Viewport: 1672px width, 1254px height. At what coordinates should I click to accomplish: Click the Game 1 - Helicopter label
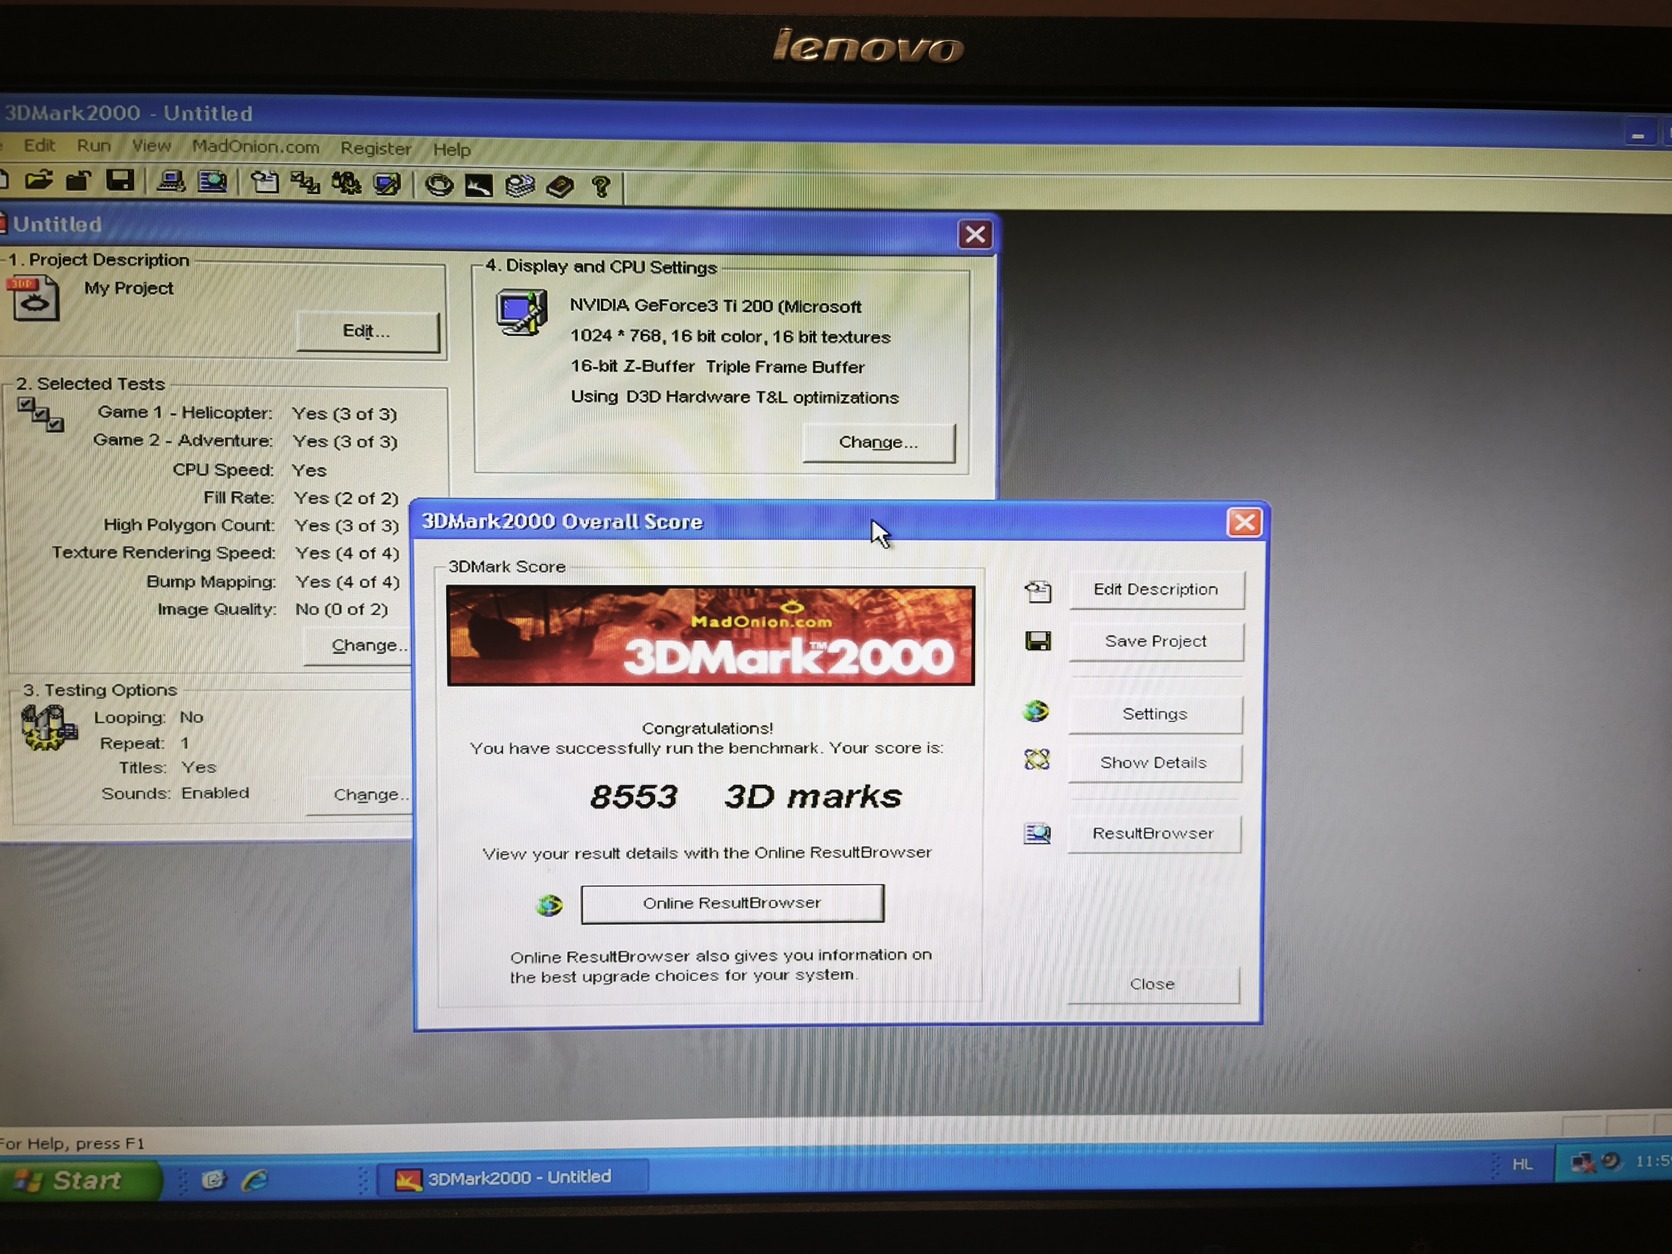coord(184,412)
